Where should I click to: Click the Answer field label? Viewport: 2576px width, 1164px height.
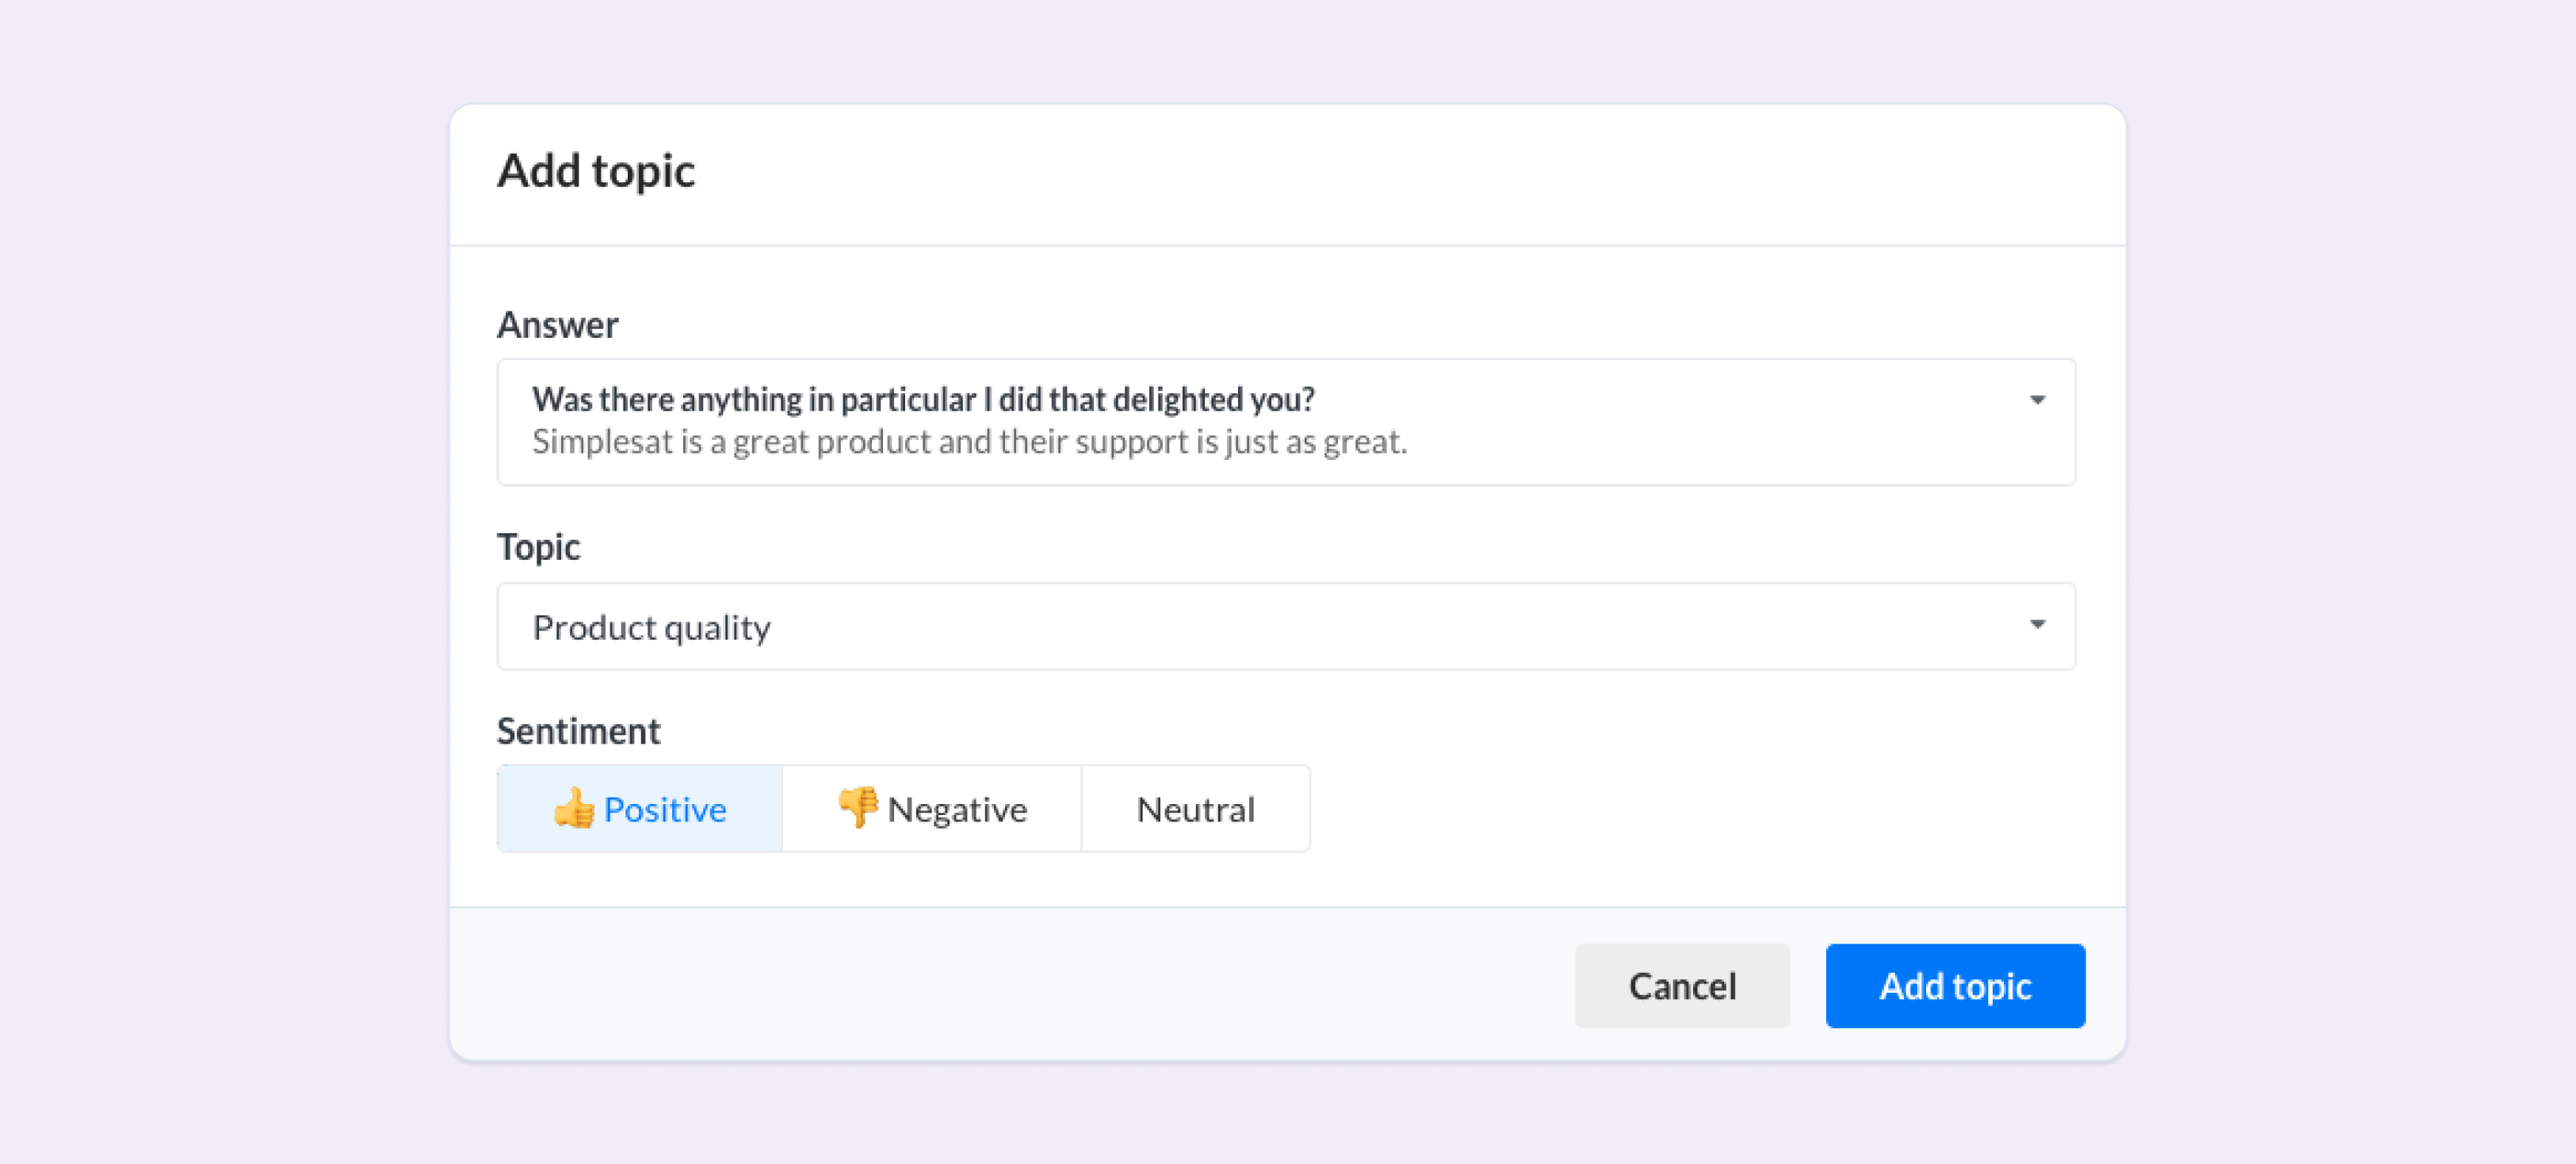coord(558,325)
